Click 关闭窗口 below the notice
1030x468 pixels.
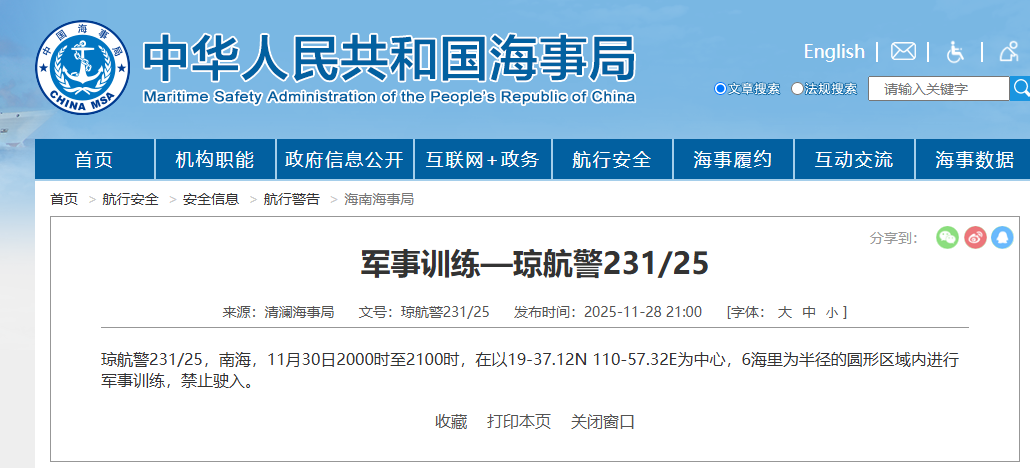[x=603, y=421]
